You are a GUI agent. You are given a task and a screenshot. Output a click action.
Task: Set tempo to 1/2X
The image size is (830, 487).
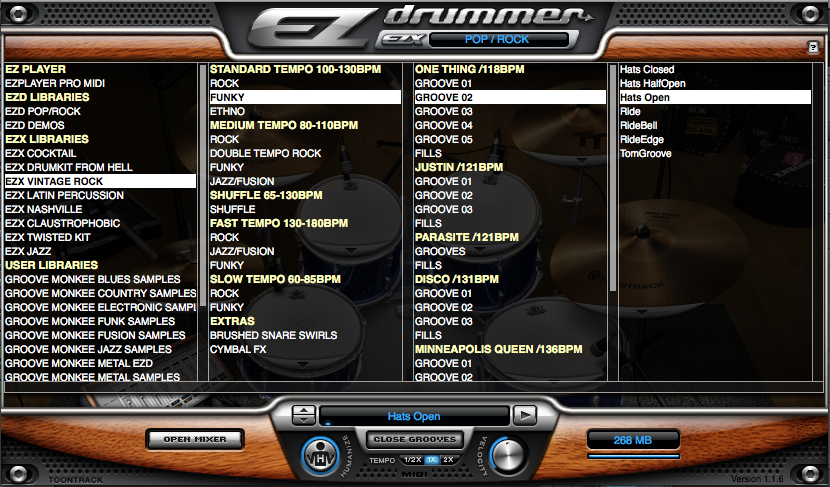pyautogui.click(x=412, y=460)
